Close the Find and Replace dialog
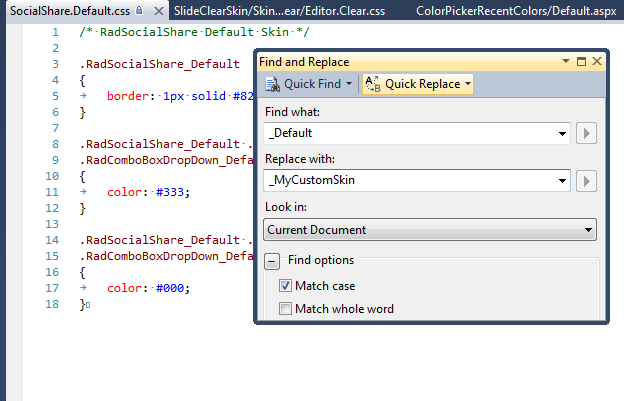 [x=597, y=61]
